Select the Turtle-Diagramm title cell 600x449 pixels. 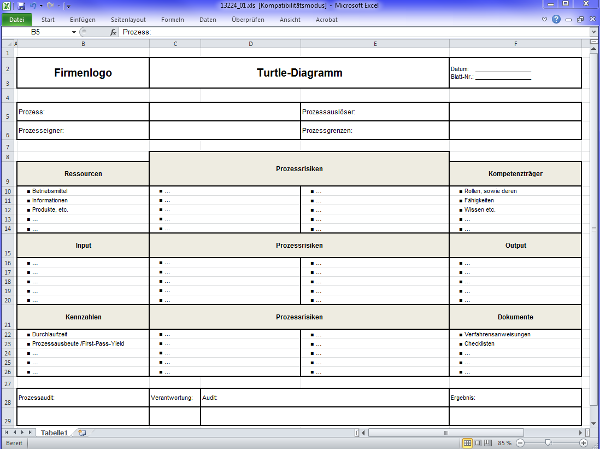pos(298,72)
